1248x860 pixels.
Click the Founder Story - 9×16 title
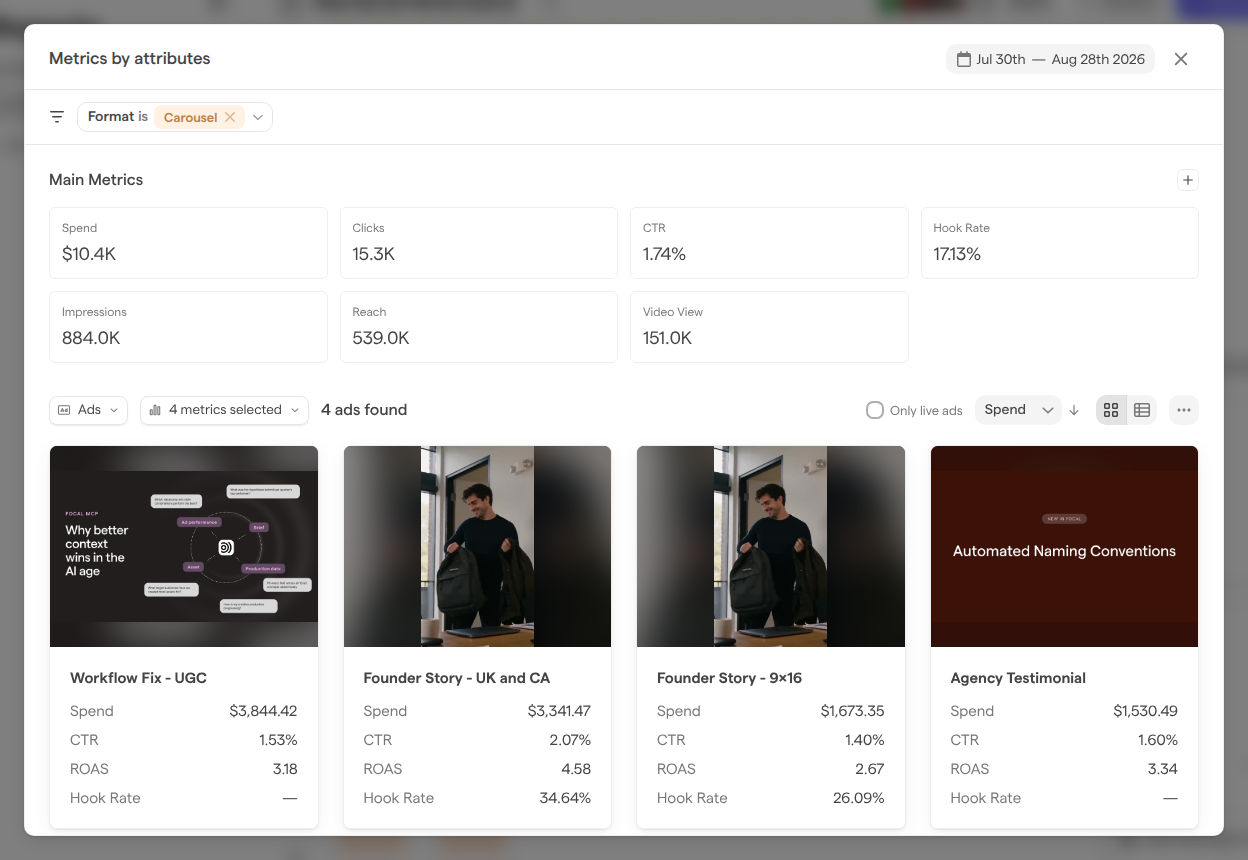pyautogui.click(x=729, y=678)
